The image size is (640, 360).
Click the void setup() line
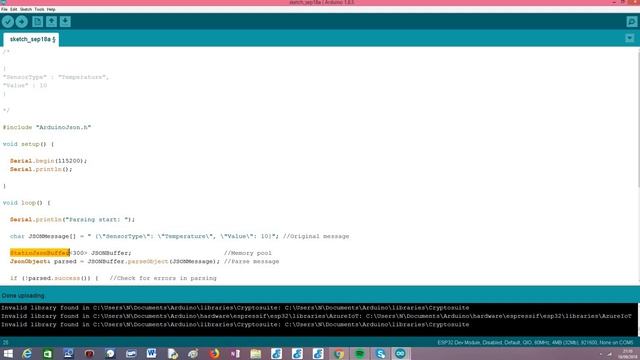tap(28, 144)
